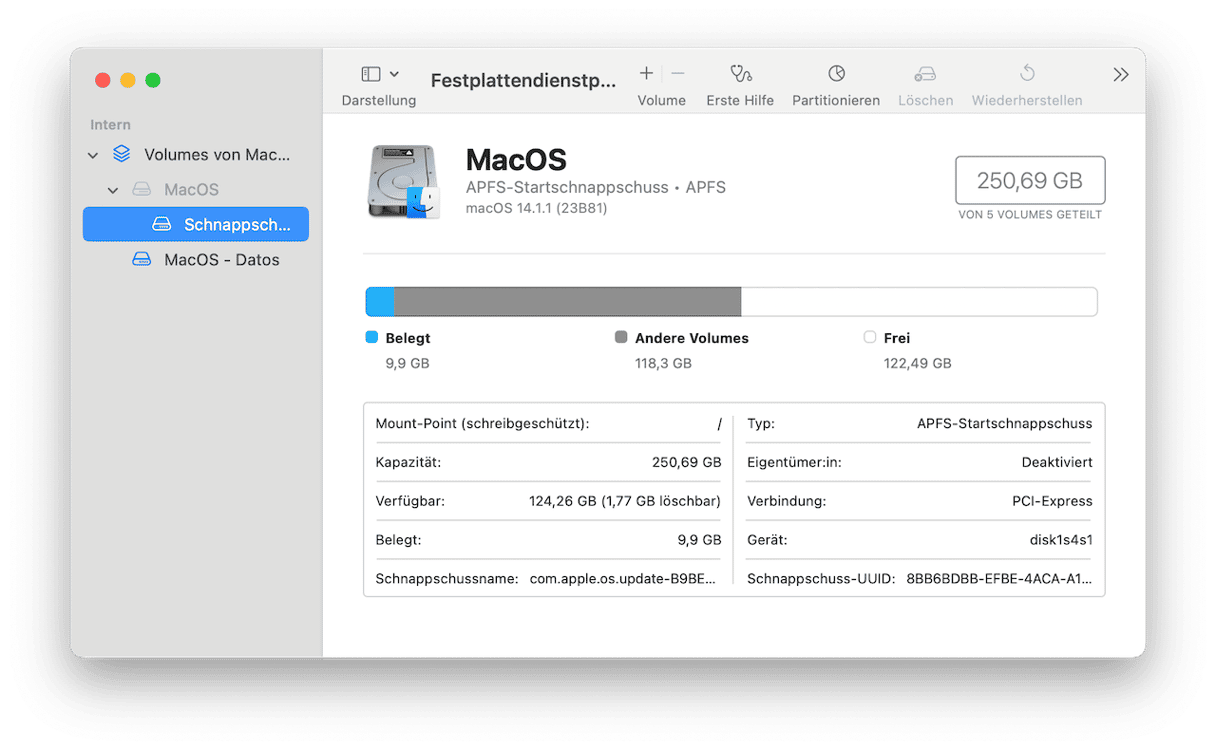Click the grey Andere Volumes bar segment

click(x=567, y=302)
